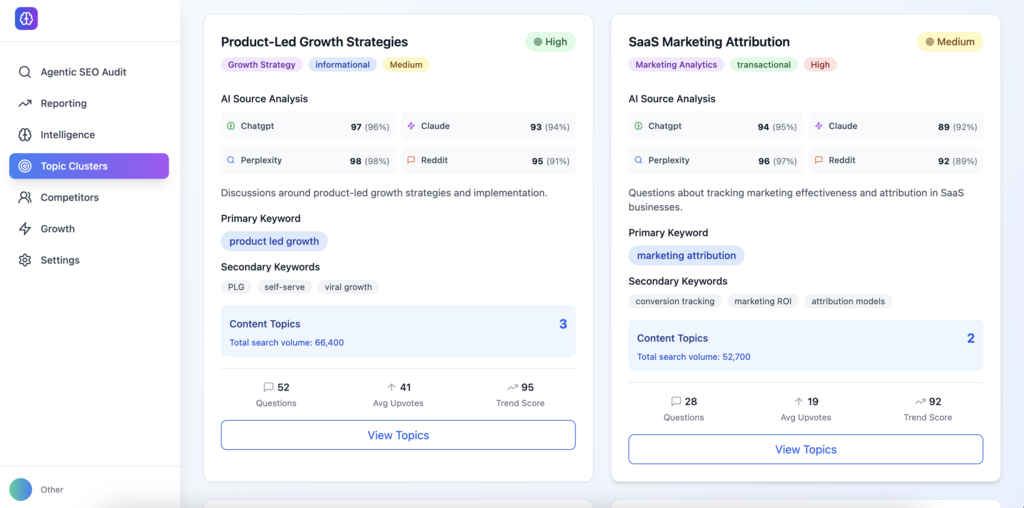Click the brain logo icon at top left

tap(27, 18)
